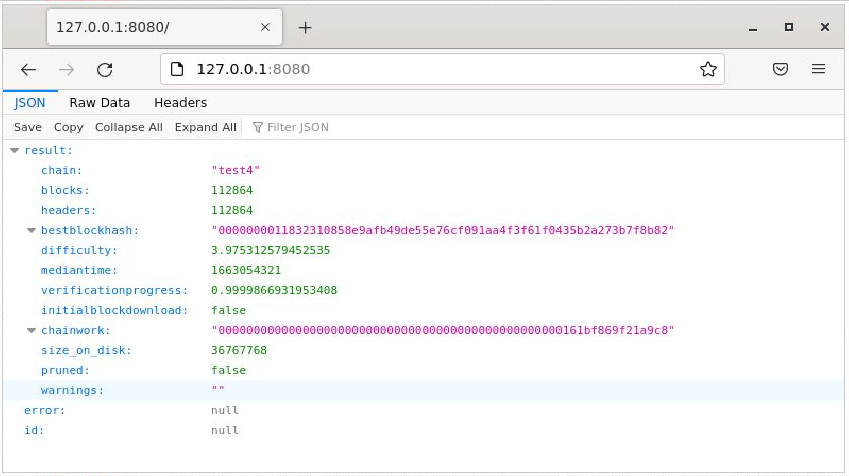
Task: Select the "test4" value
Action: click(x=236, y=170)
